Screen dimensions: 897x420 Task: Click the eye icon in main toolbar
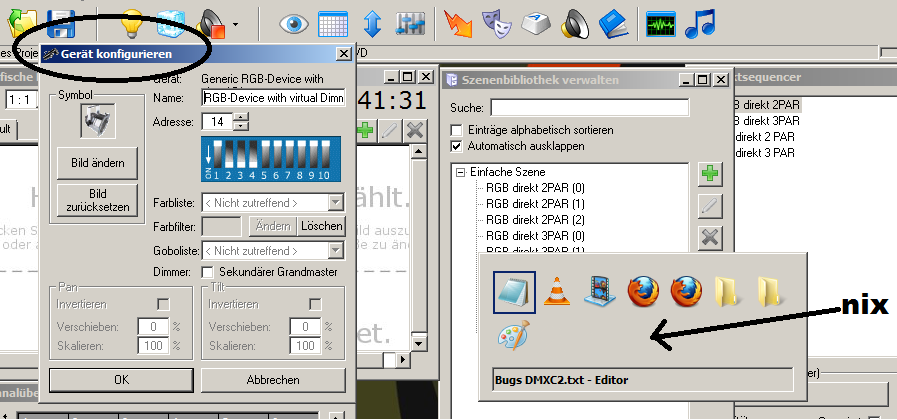(x=293, y=22)
